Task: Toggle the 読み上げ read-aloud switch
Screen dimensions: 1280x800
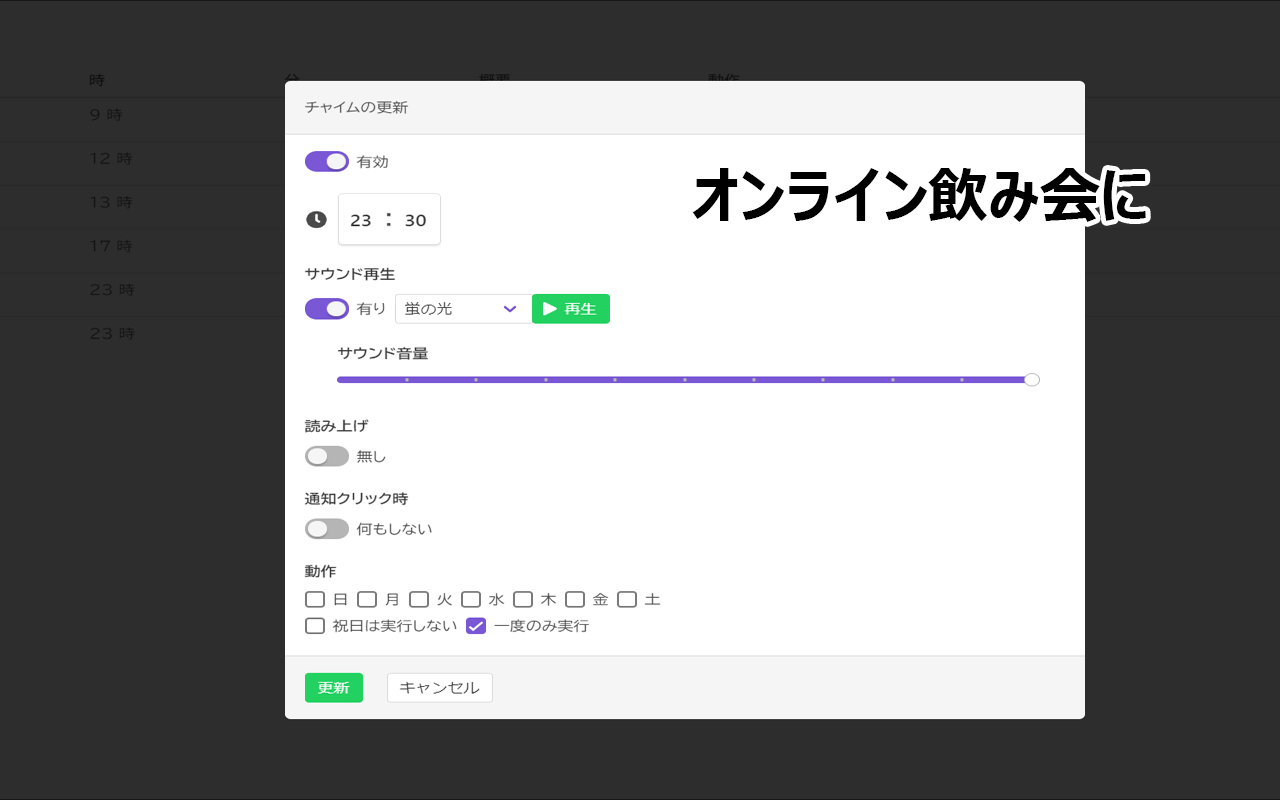Action: coord(327,456)
